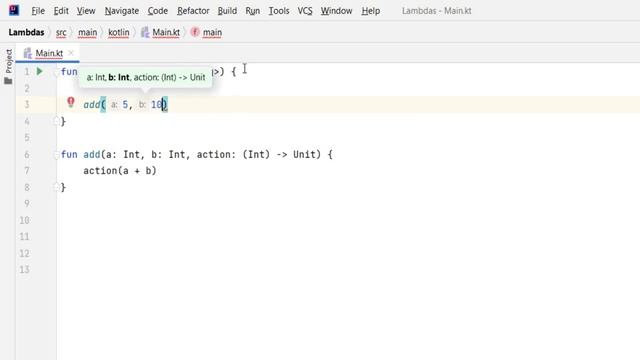Image resolution: width=640 pixels, height=360 pixels.
Task: Click the add function name on line 6
Action: [x=92, y=154]
